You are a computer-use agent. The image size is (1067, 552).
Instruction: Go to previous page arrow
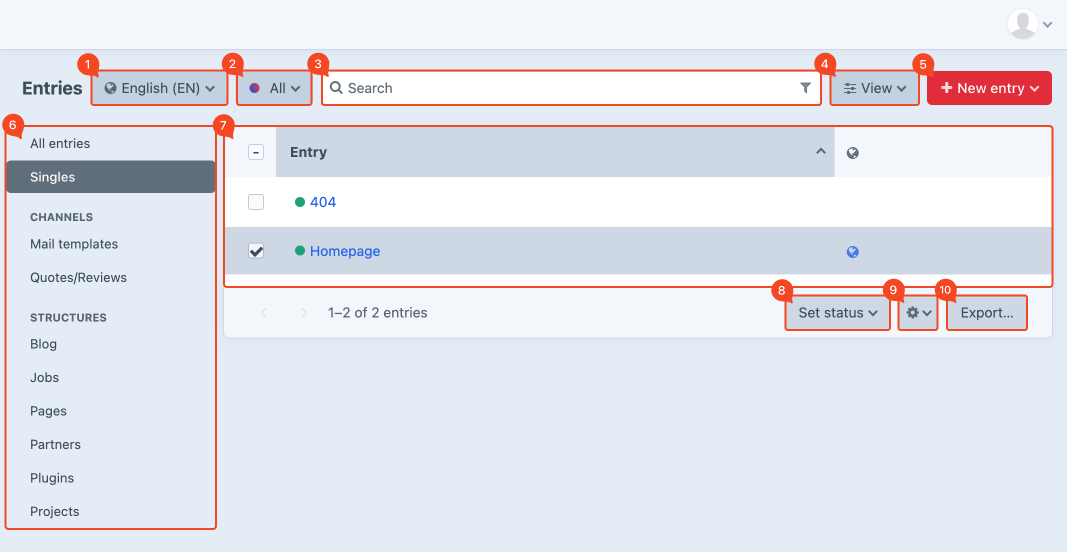(264, 313)
